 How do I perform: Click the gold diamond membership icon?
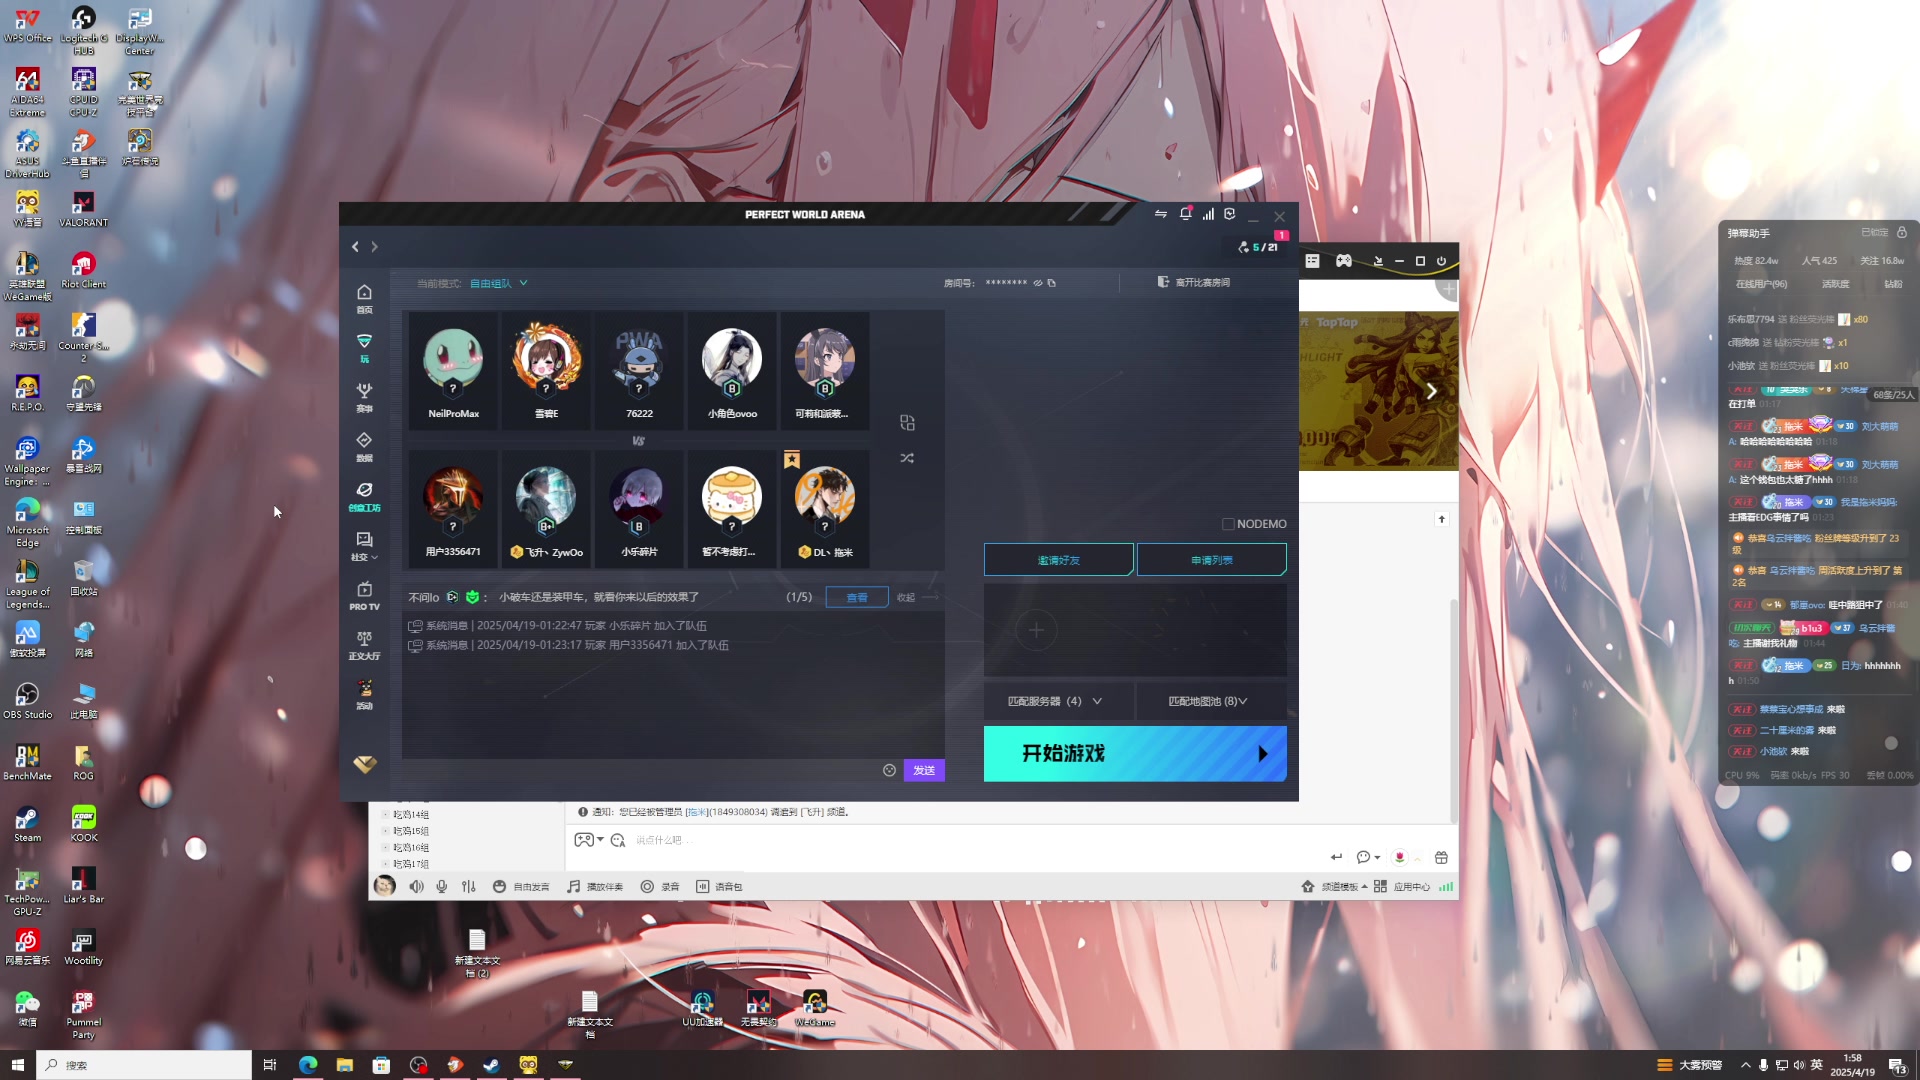[x=364, y=764]
